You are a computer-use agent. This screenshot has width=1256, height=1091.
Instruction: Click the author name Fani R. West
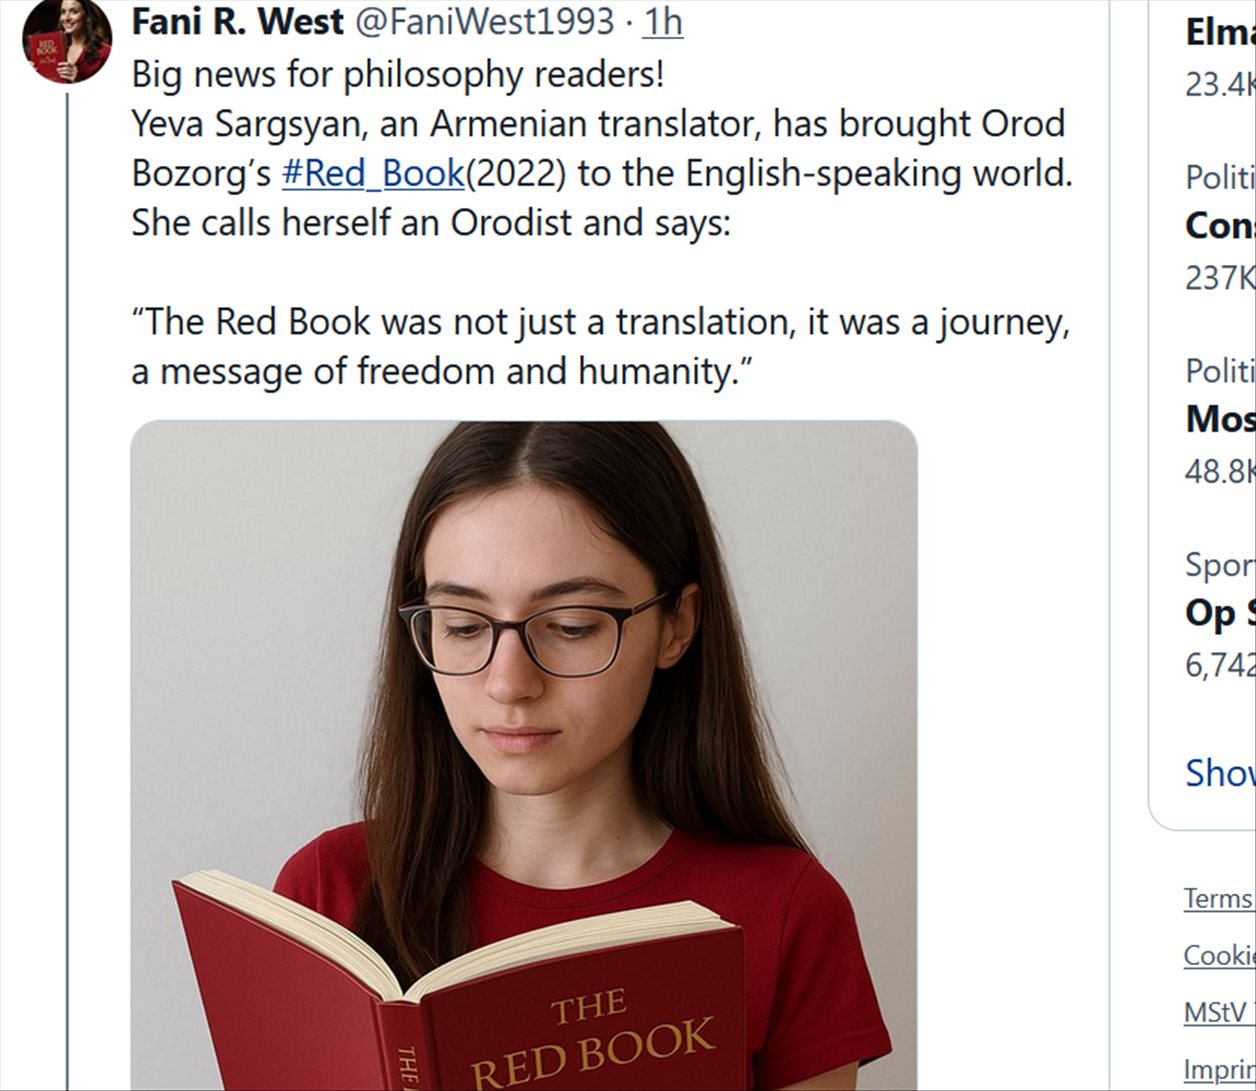pos(238,22)
